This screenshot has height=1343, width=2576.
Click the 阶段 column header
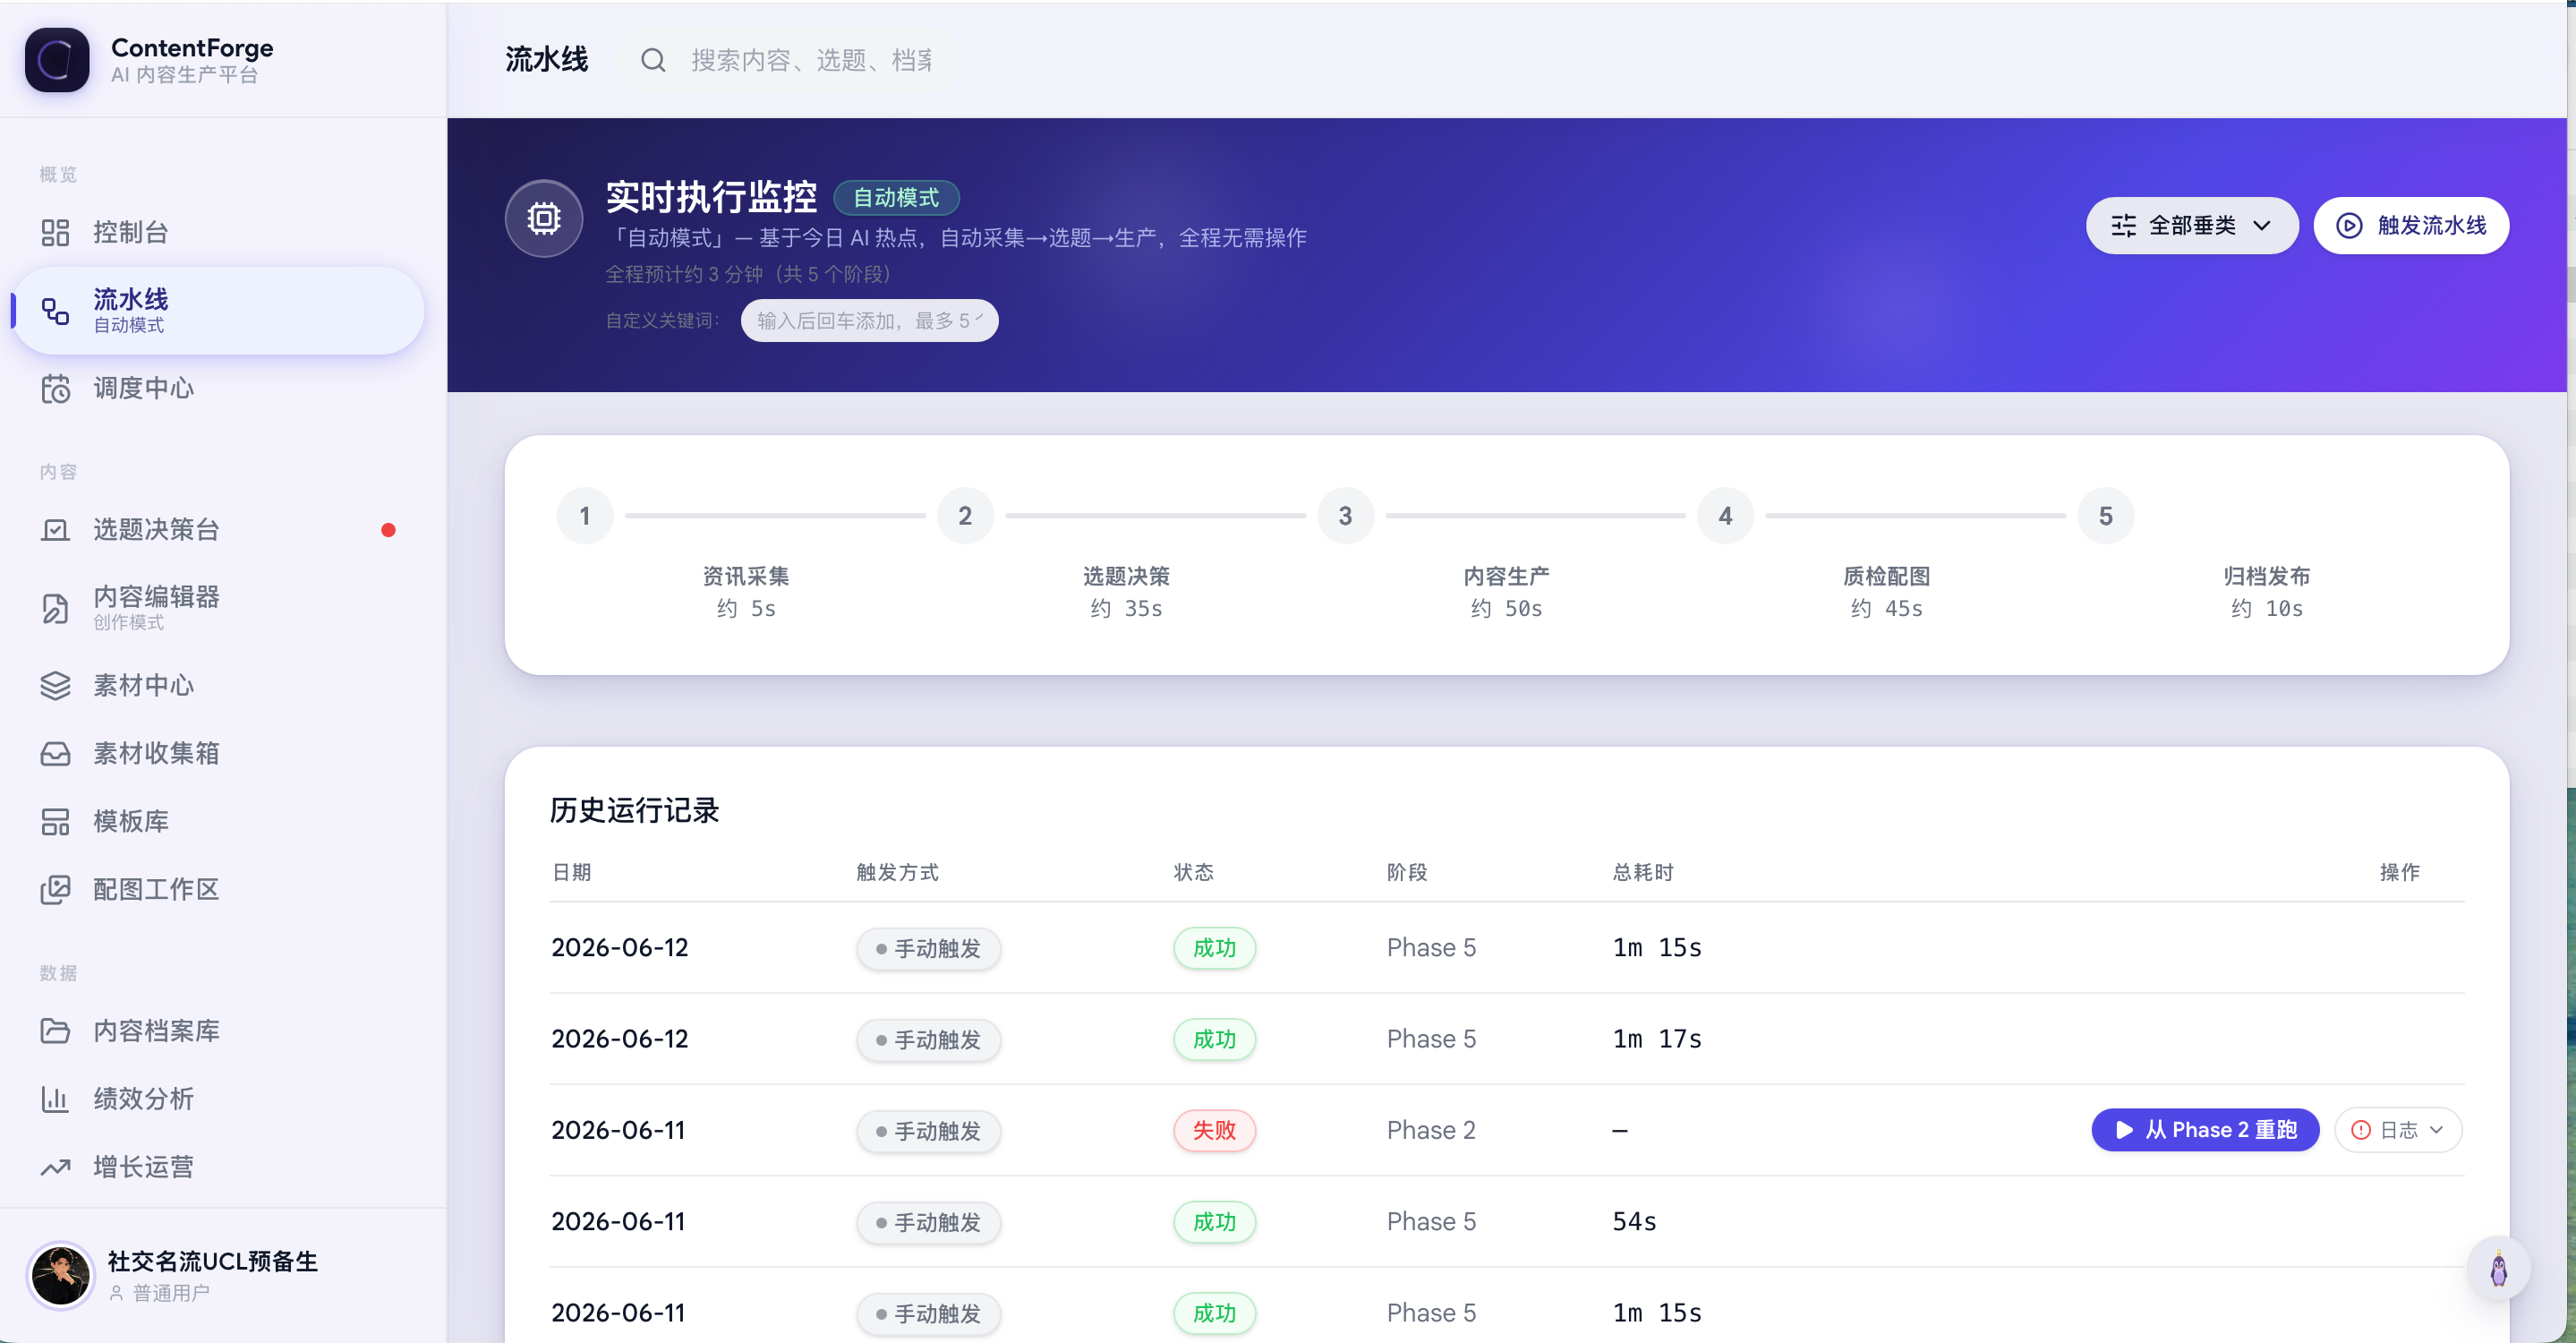pyautogui.click(x=1406, y=872)
